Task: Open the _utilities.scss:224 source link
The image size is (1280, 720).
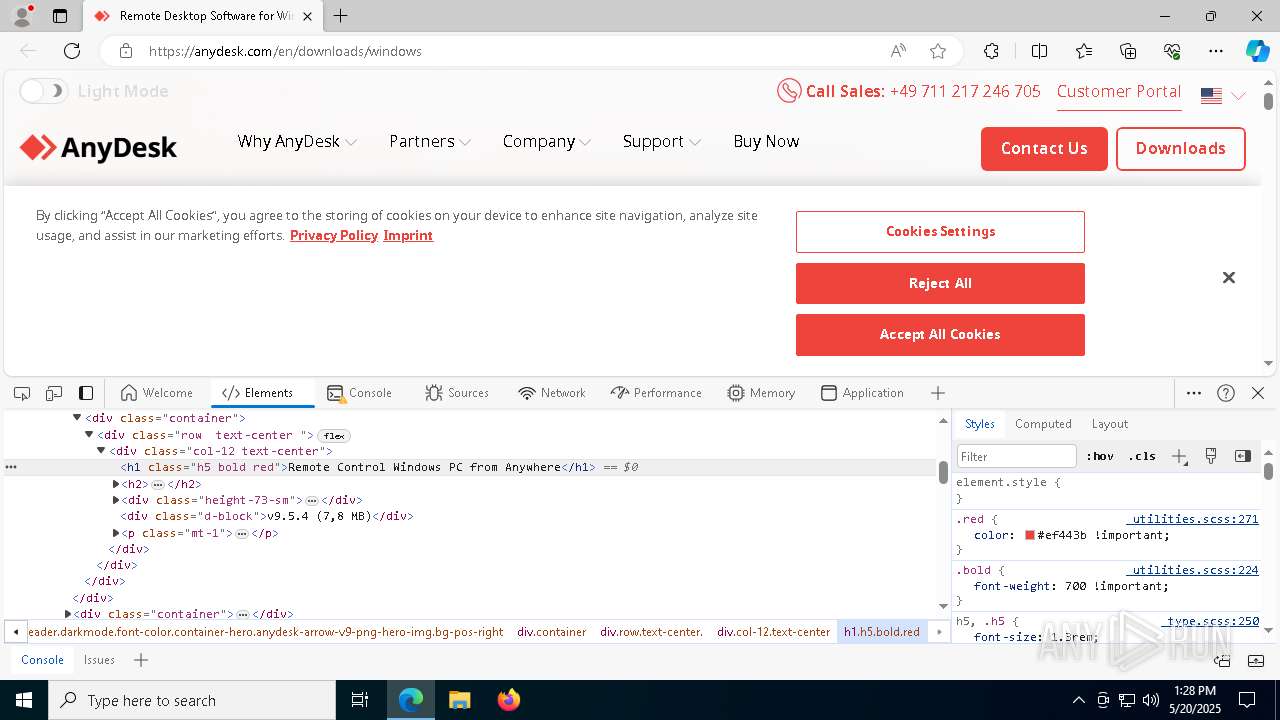Action: tap(1192, 570)
